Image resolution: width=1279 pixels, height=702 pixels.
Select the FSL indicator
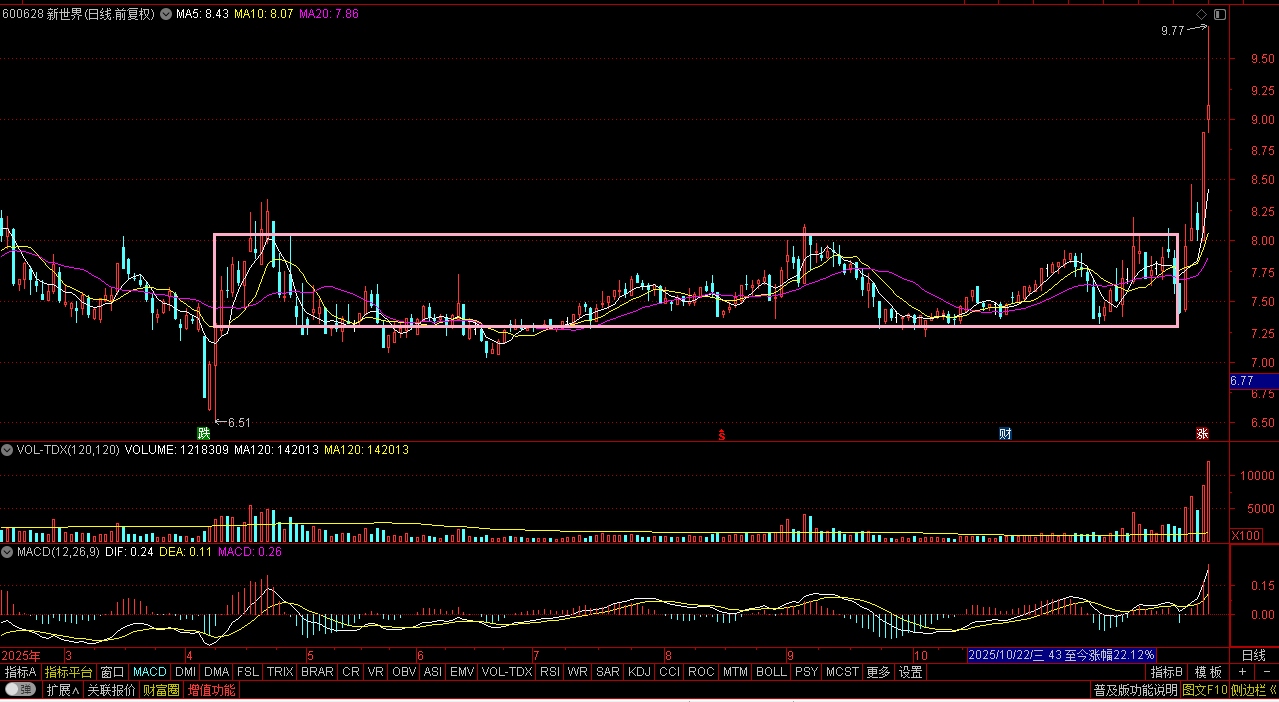point(248,672)
